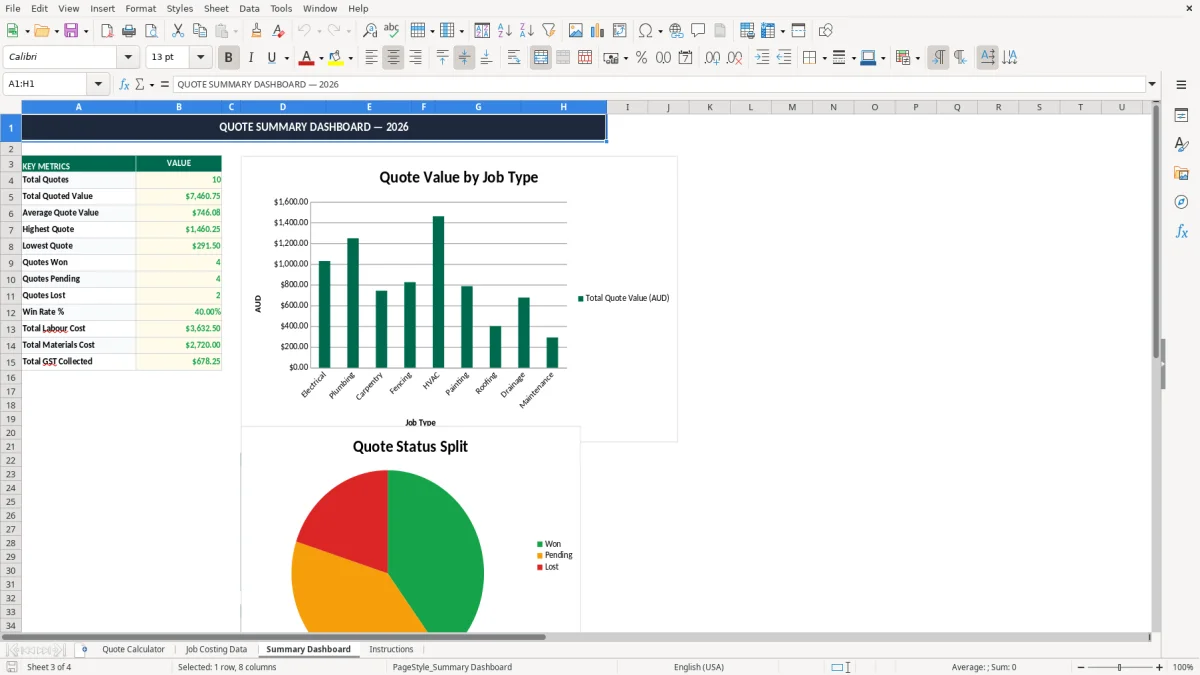Click the Sort Descending icon
The width and height of the screenshot is (1200, 675).
tap(527, 31)
